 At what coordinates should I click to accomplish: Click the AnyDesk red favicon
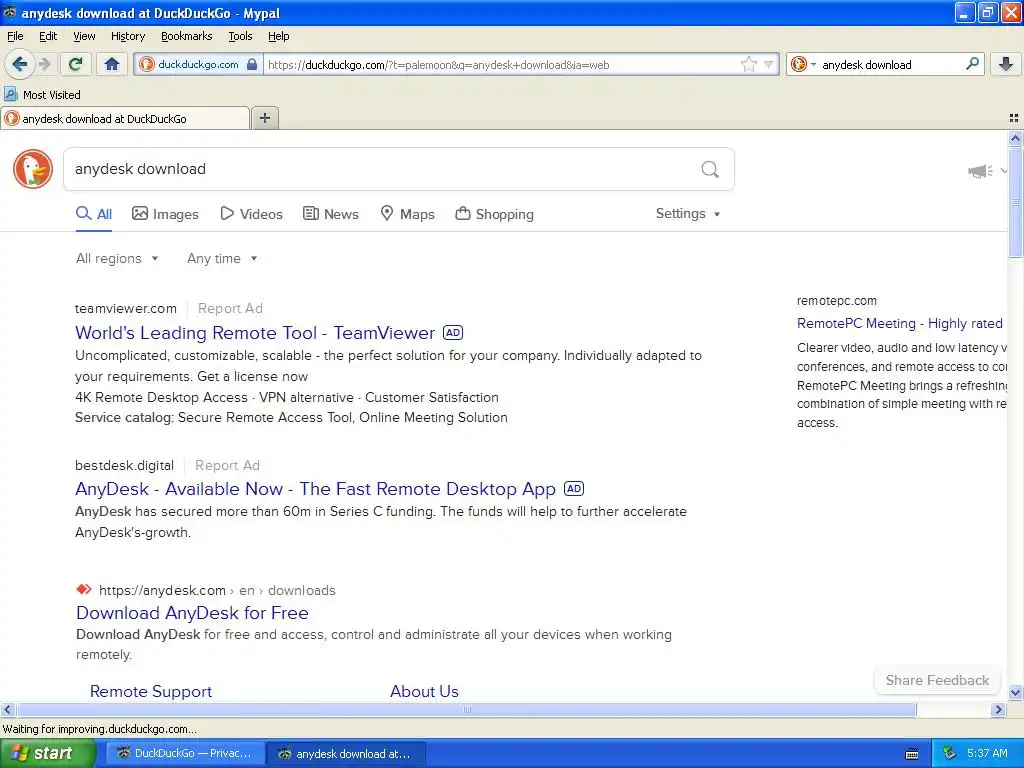84,590
